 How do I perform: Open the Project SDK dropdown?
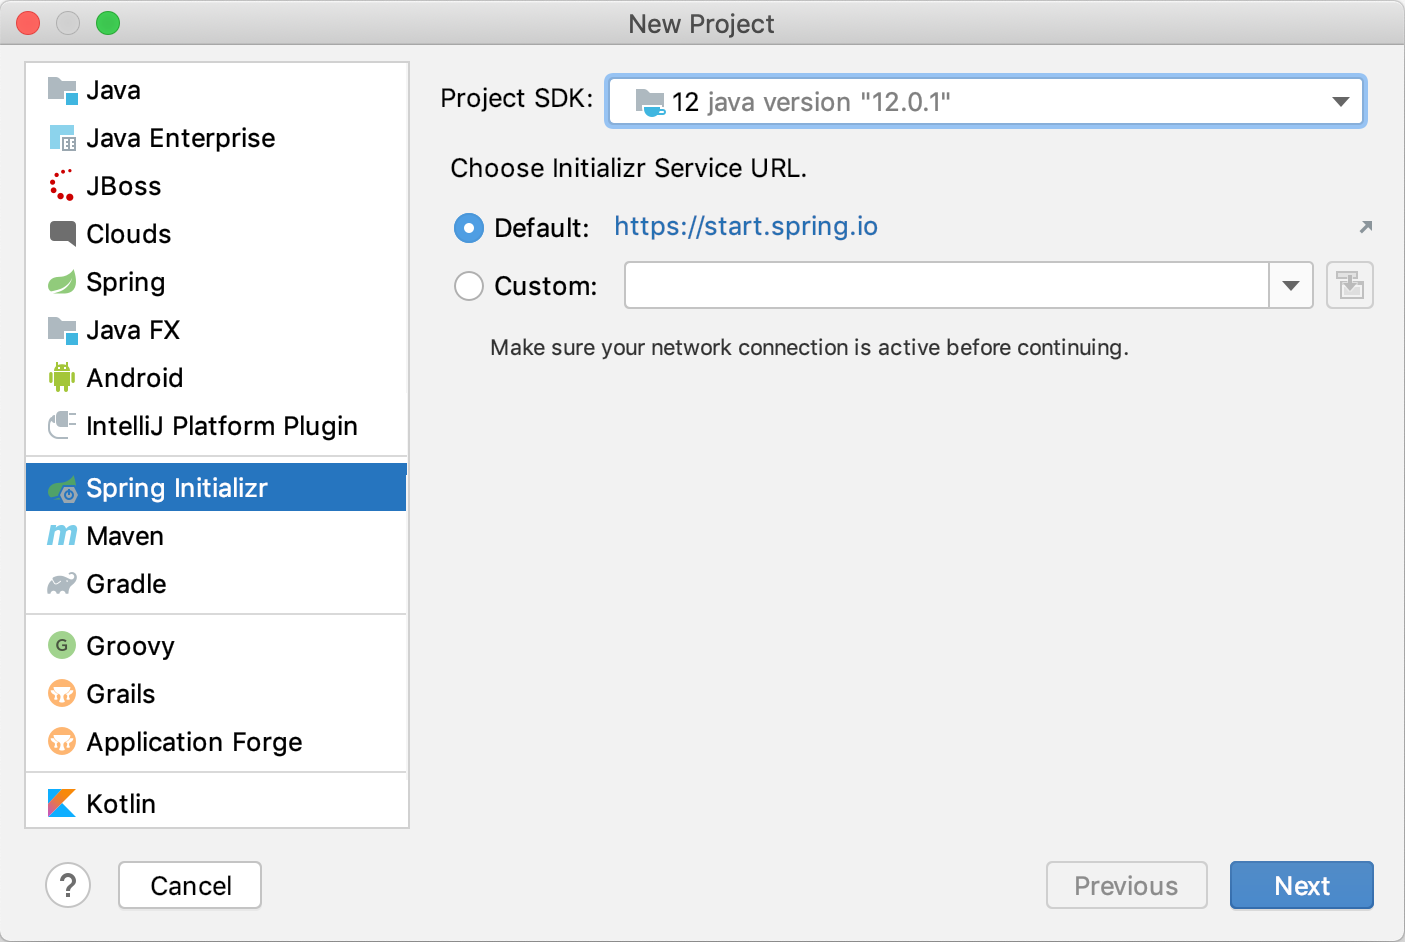(1340, 101)
